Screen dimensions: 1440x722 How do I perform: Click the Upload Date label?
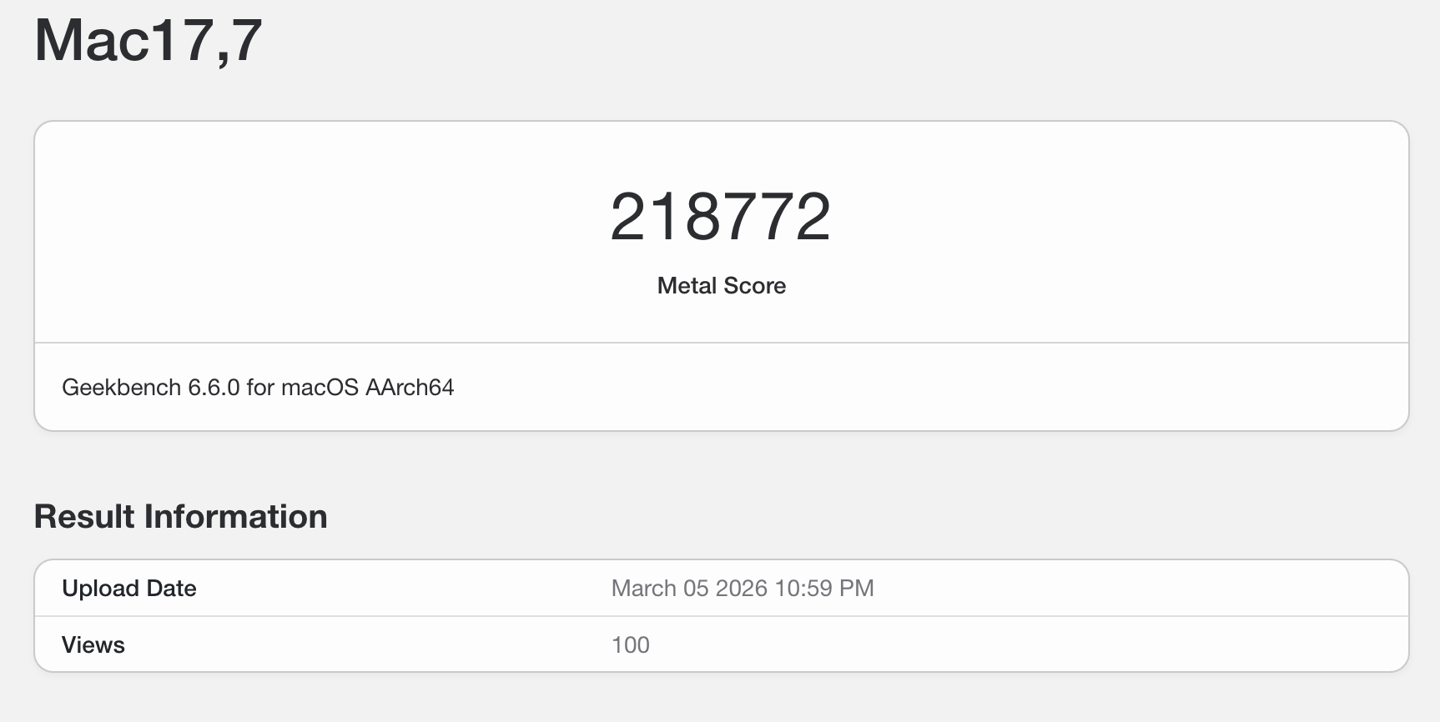[x=129, y=588]
